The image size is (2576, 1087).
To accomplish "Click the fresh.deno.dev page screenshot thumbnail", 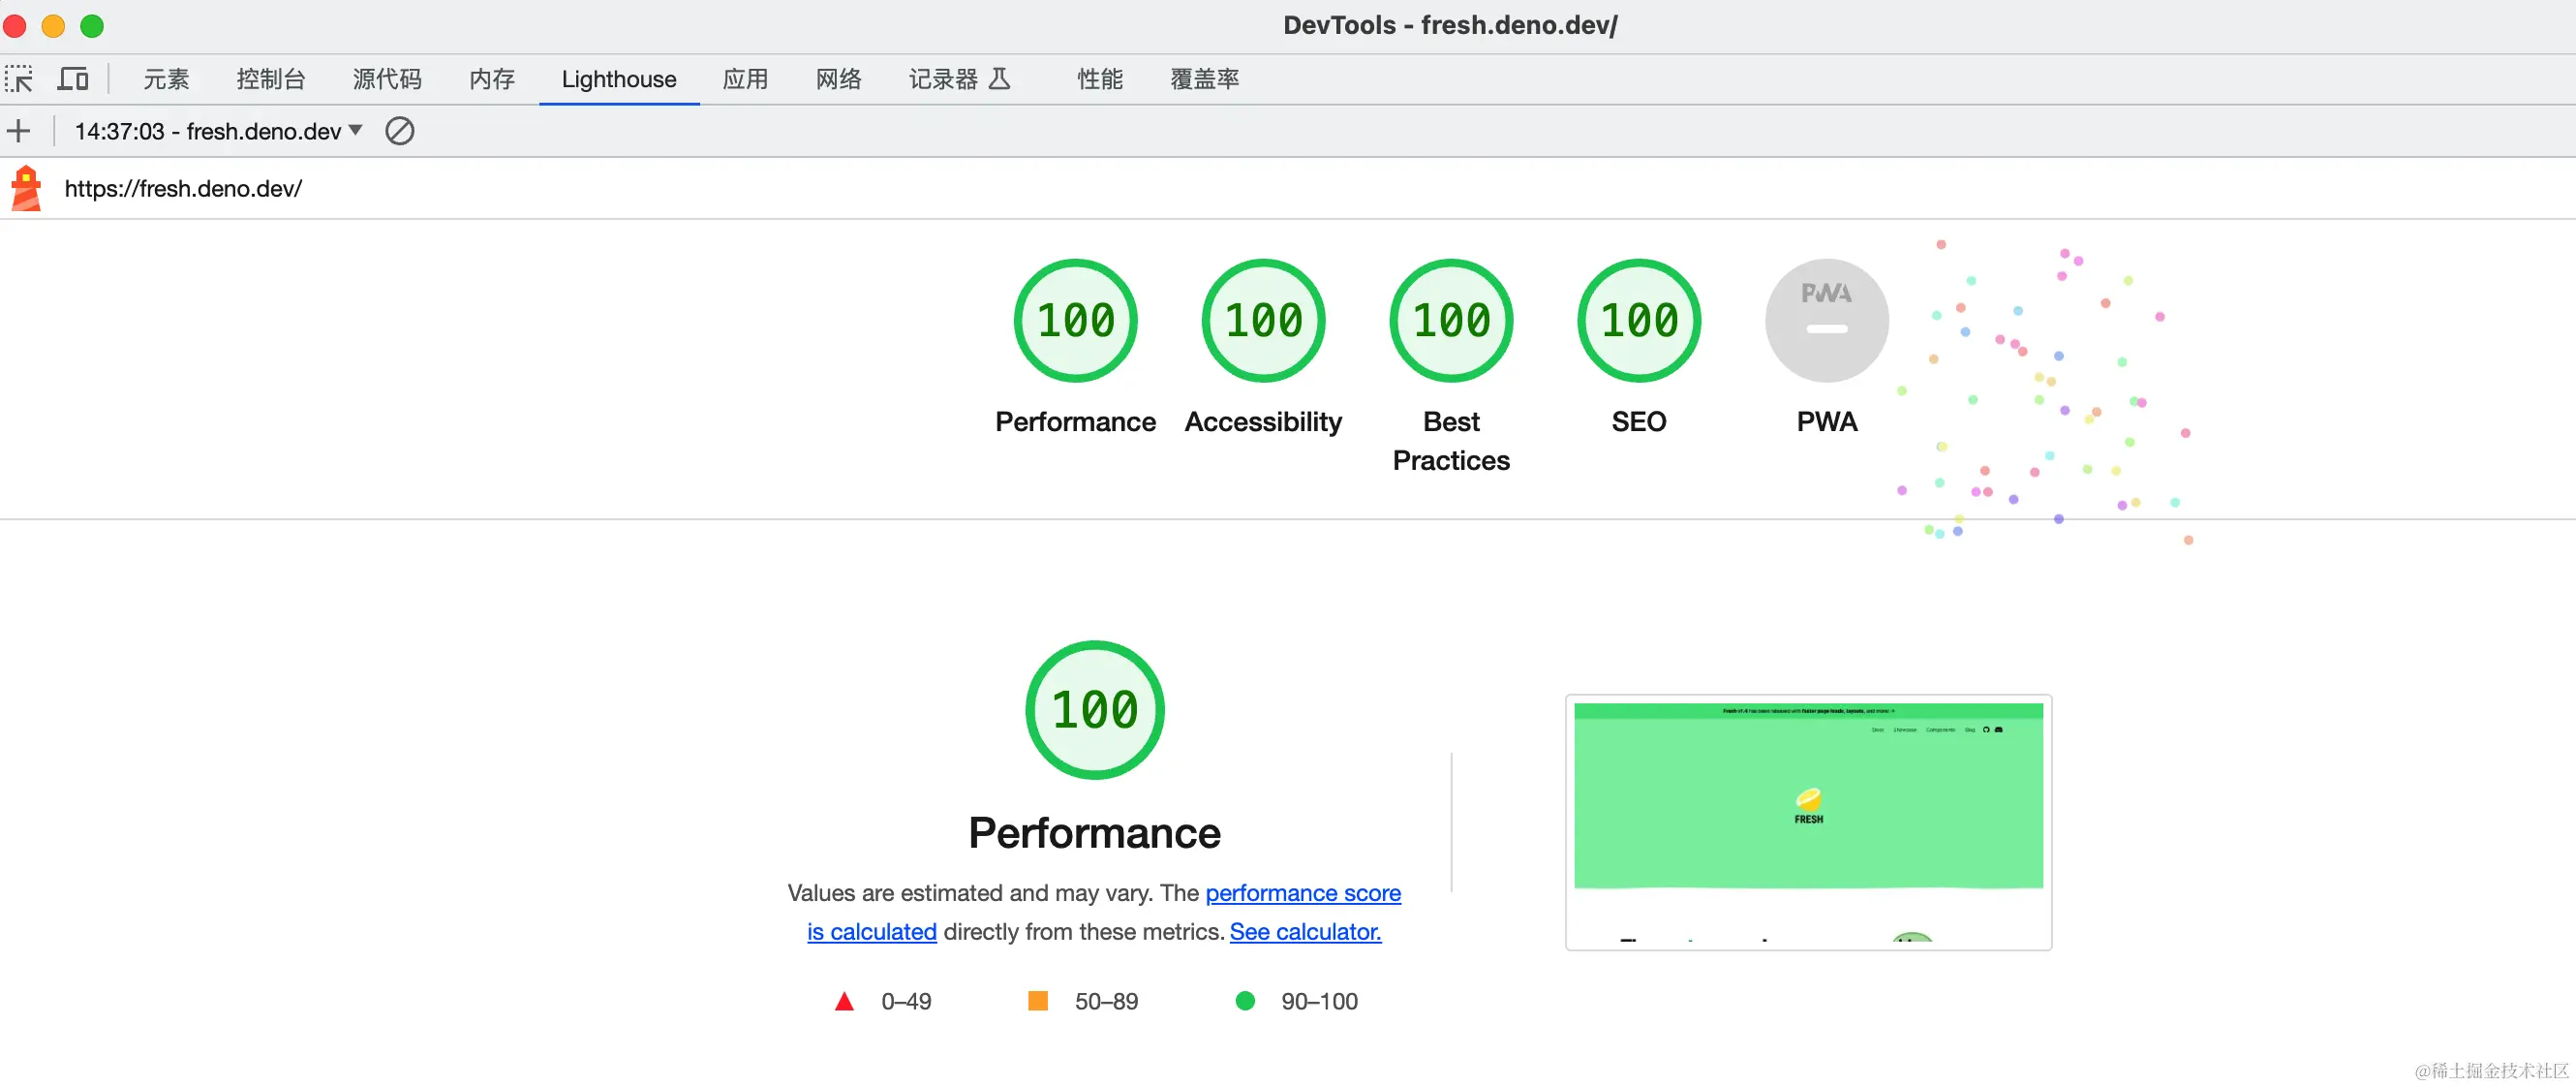I will click(x=1808, y=822).
